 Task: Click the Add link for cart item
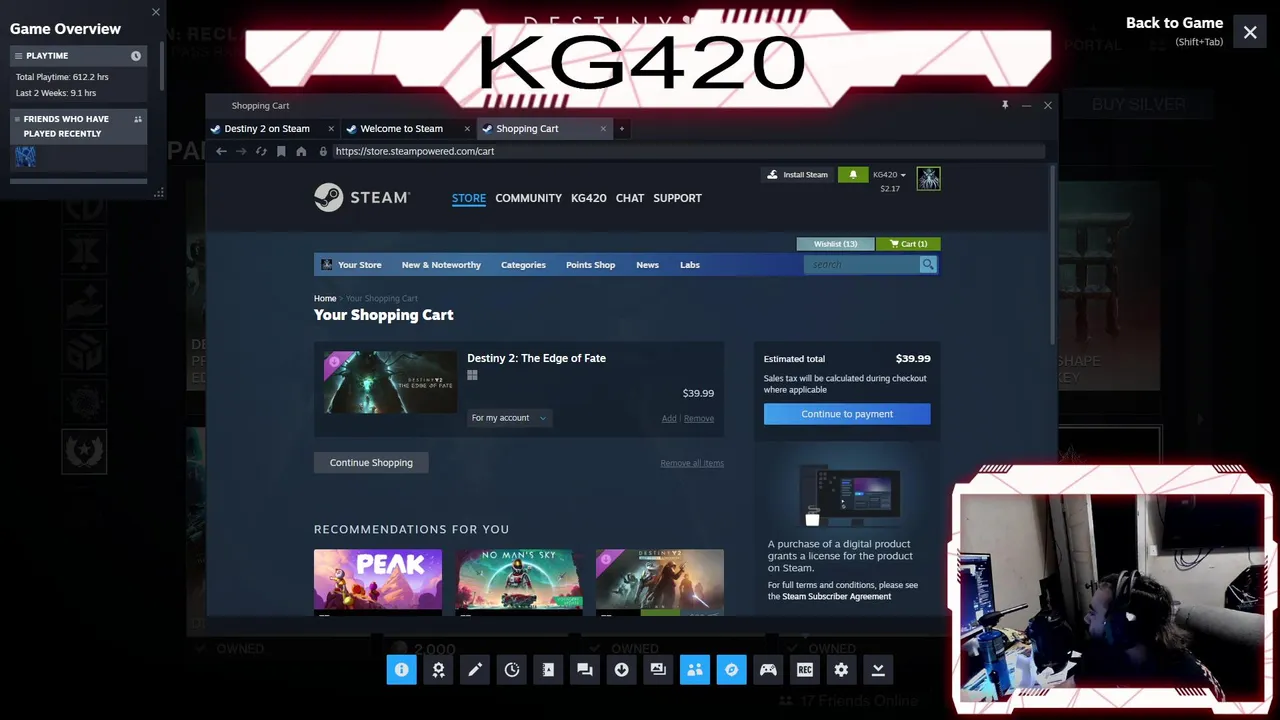tap(669, 418)
